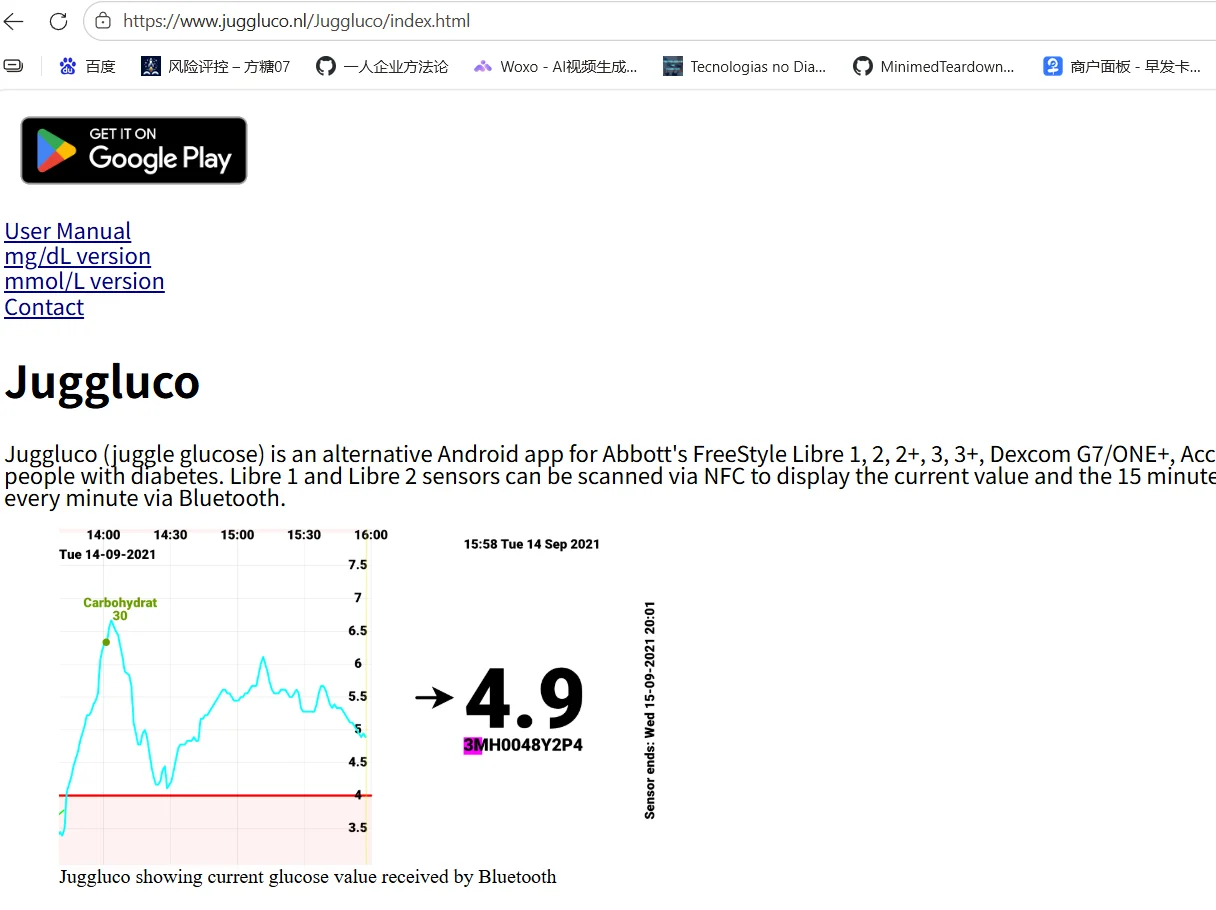Viewport: 1216px width, 910px height.
Task: Click the sensor ID 3MH0048Y2P4
Action: pyautogui.click(x=523, y=745)
